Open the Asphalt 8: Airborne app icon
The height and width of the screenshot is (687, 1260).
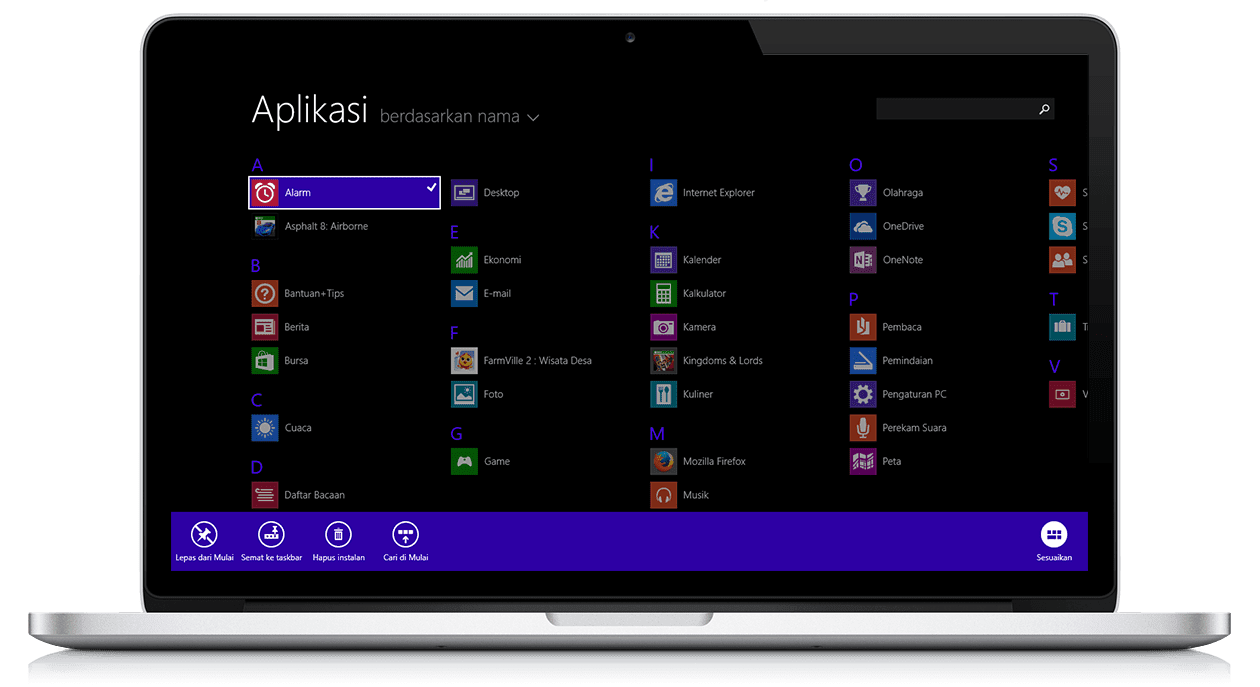tap(265, 226)
